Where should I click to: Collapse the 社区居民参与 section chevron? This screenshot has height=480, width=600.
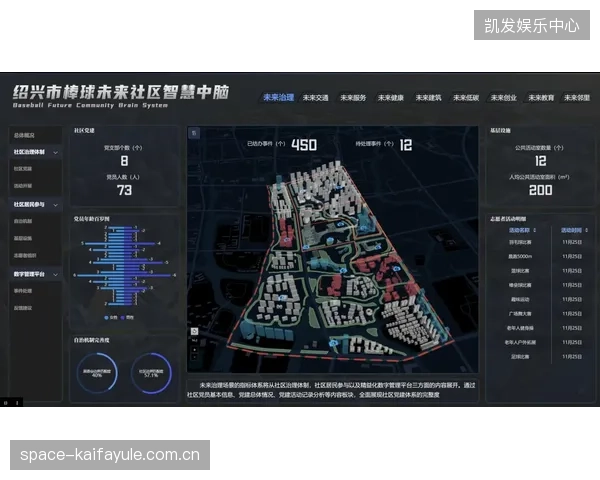[x=55, y=205]
